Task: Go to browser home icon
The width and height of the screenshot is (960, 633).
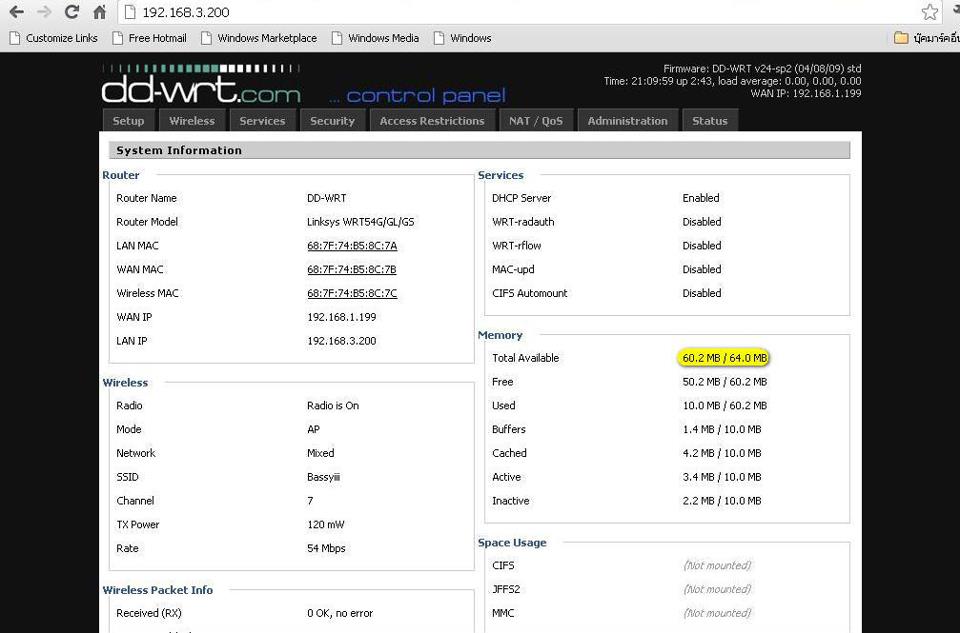Action: point(99,12)
